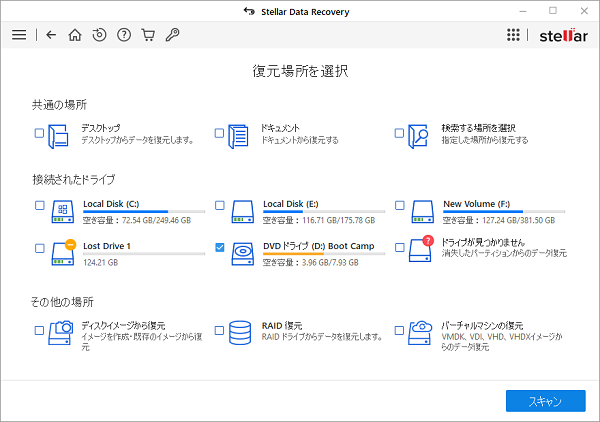Click the スキャン button
The image size is (600, 422).
click(546, 401)
